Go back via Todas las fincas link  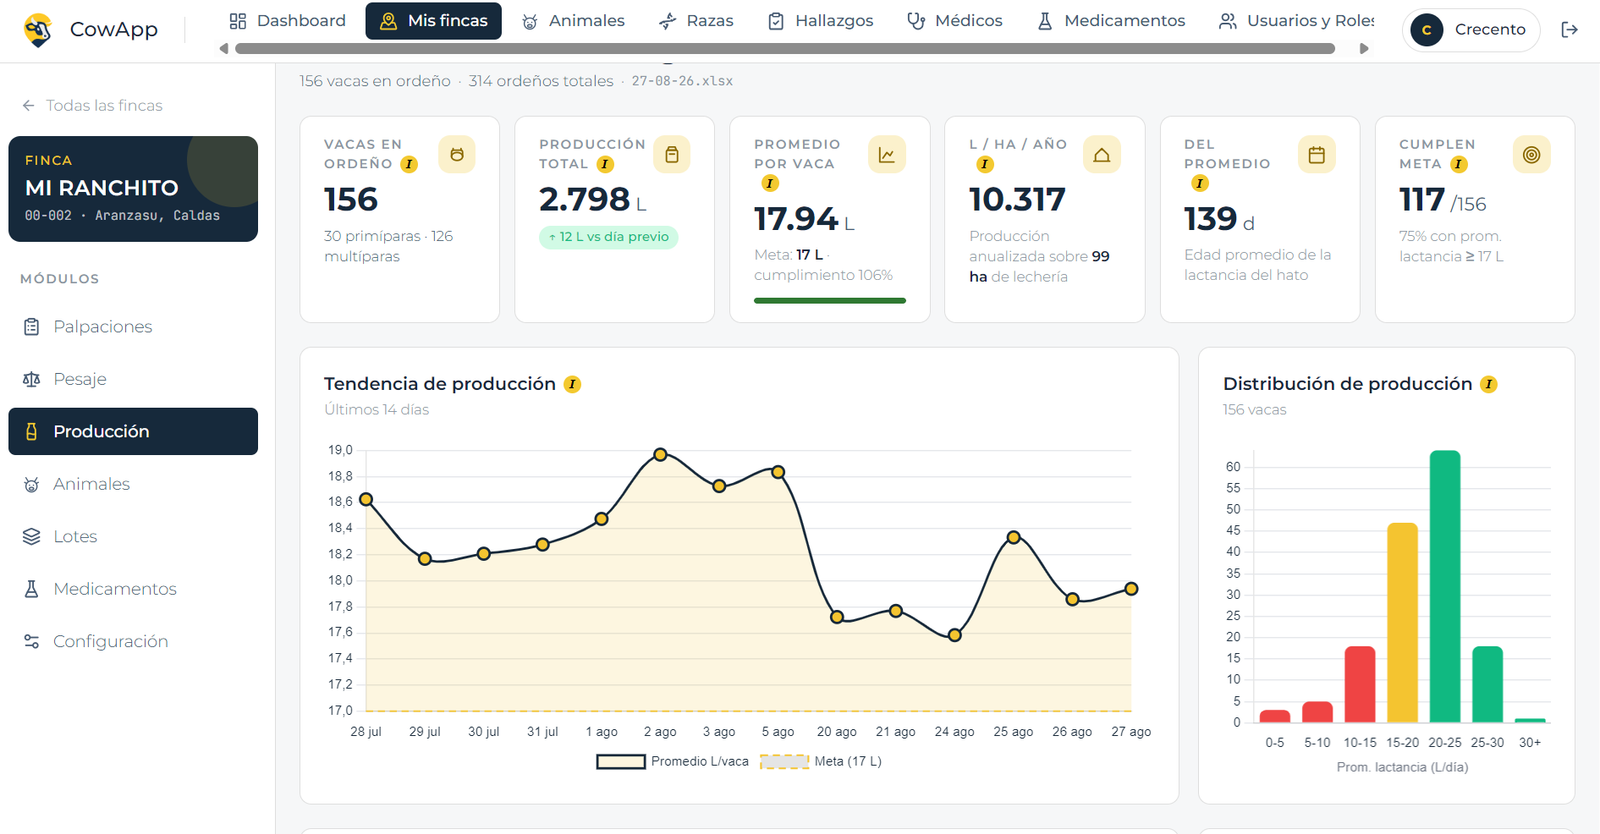point(93,106)
